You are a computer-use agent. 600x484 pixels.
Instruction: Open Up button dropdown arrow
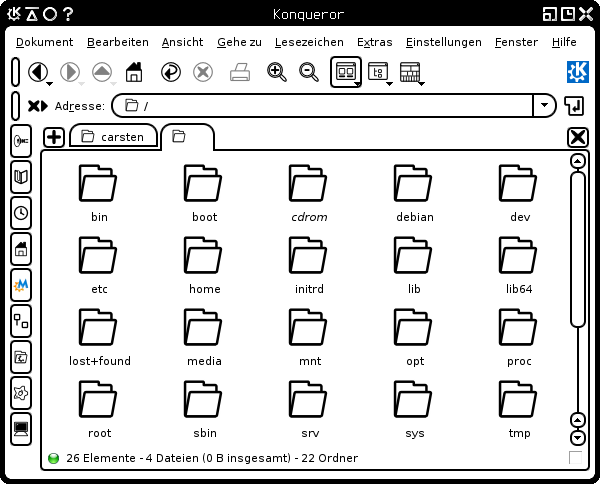(x=114, y=83)
